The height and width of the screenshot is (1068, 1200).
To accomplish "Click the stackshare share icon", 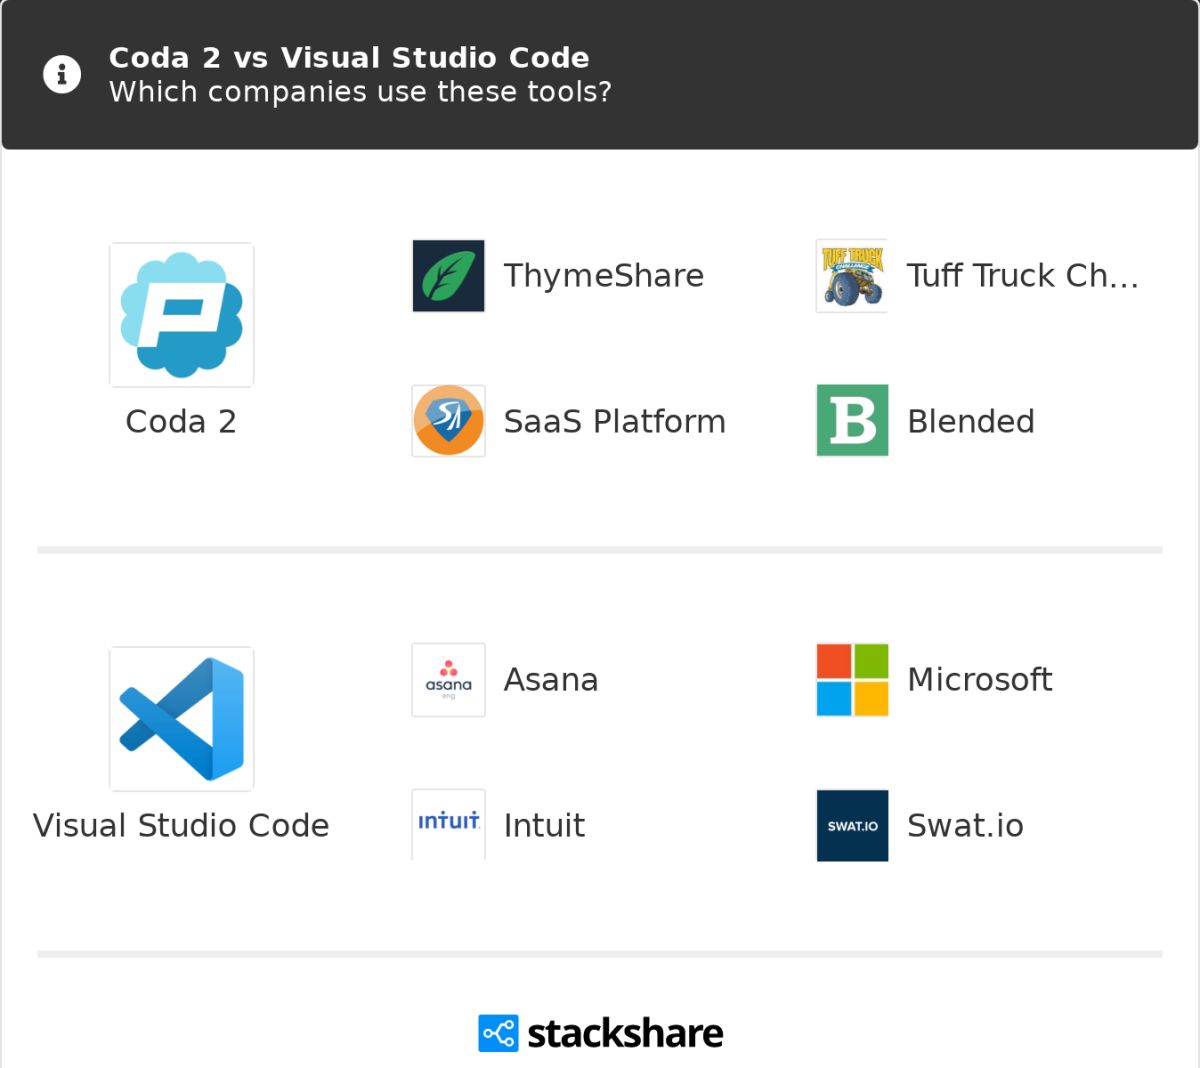I will (498, 1033).
